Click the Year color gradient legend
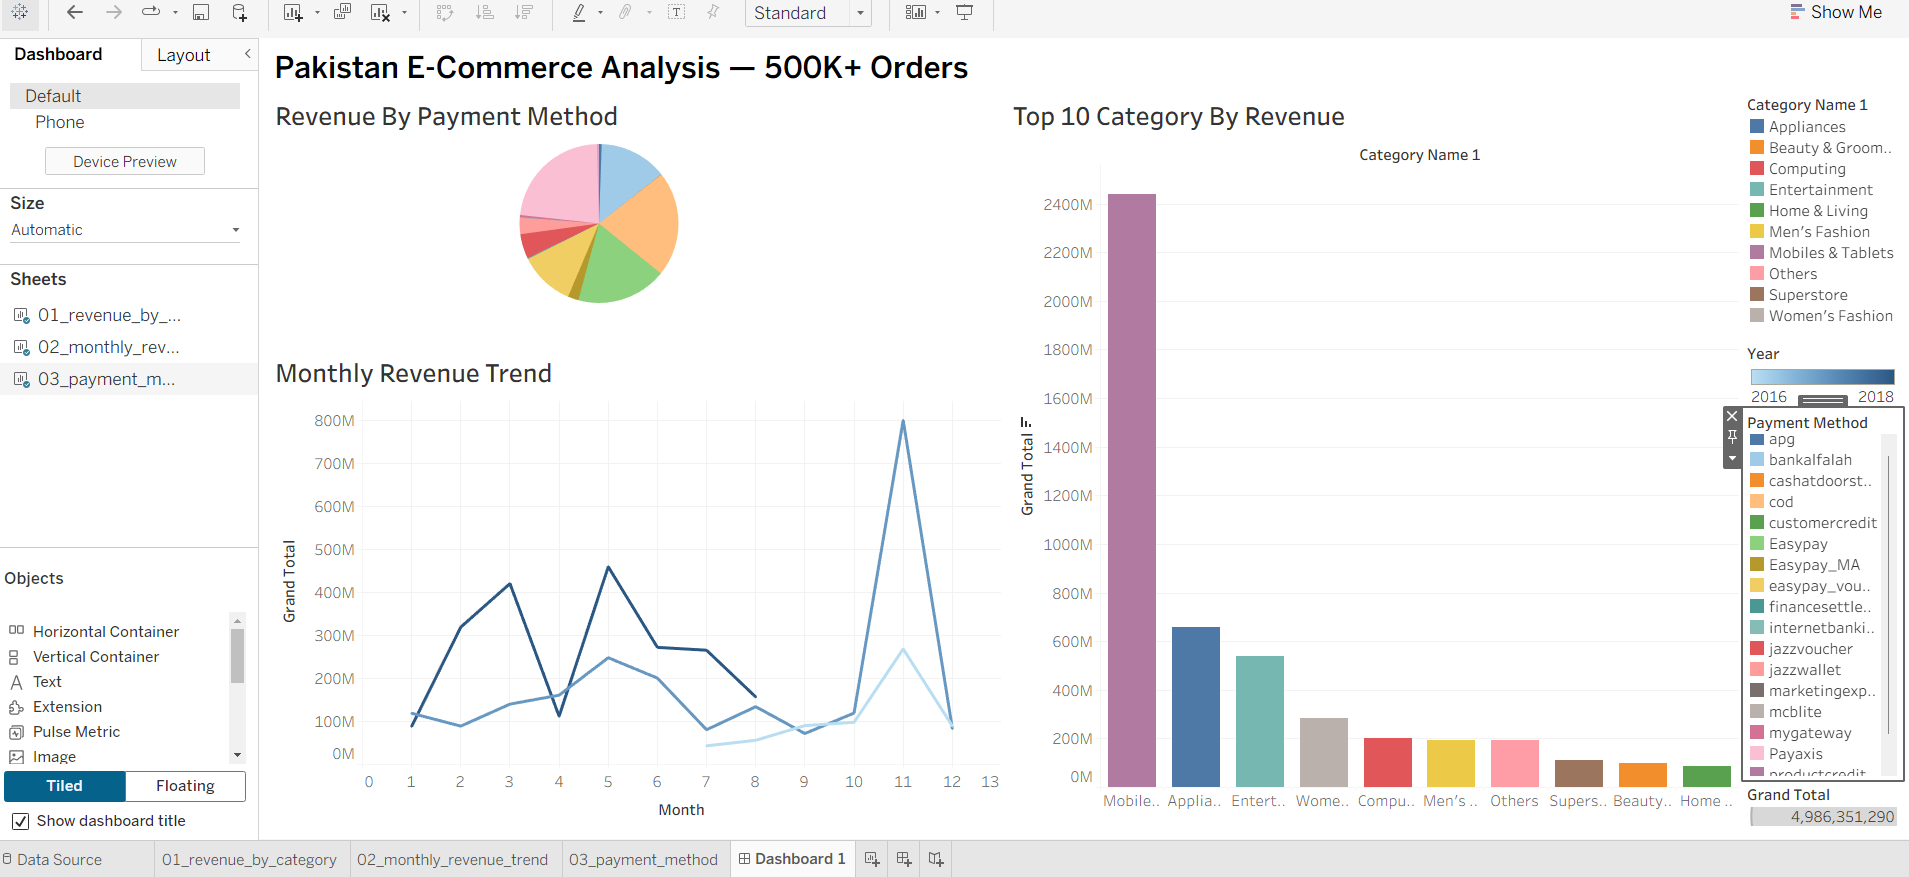Image resolution: width=1909 pixels, height=877 pixels. click(x=1822, y=377)
